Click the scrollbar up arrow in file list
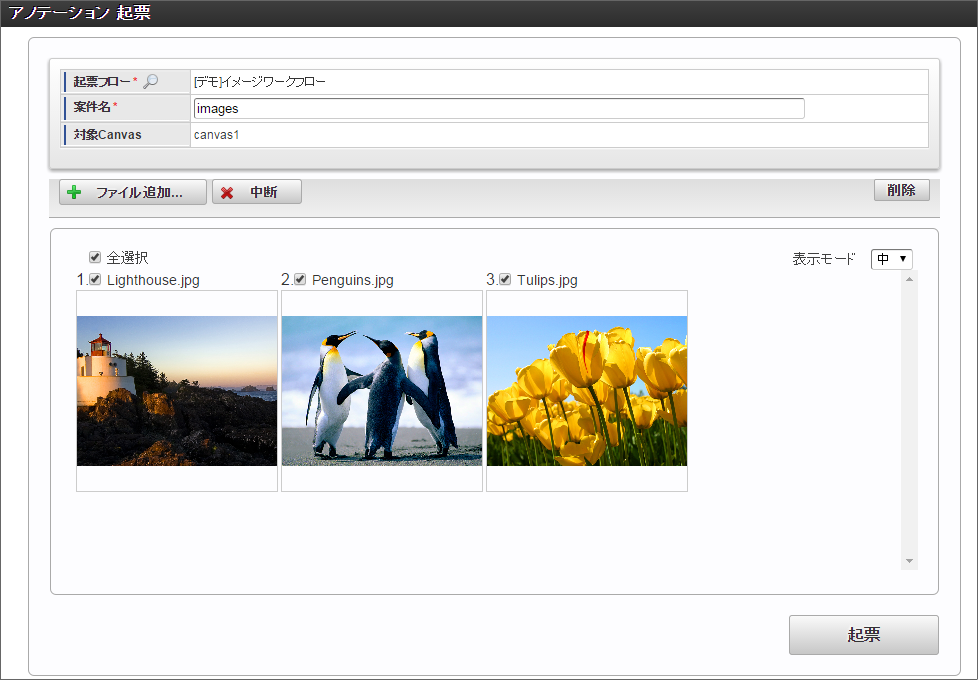 coord(909,279)
